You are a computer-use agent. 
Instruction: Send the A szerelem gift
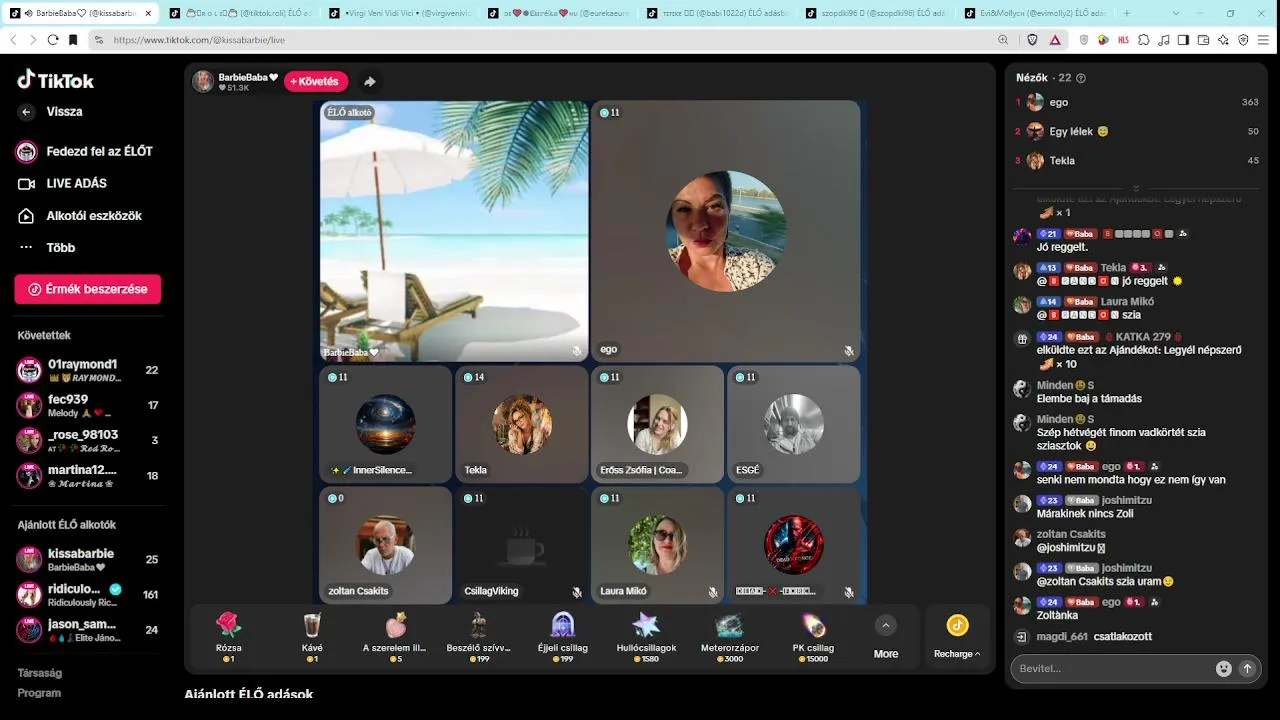coord(395,636)
